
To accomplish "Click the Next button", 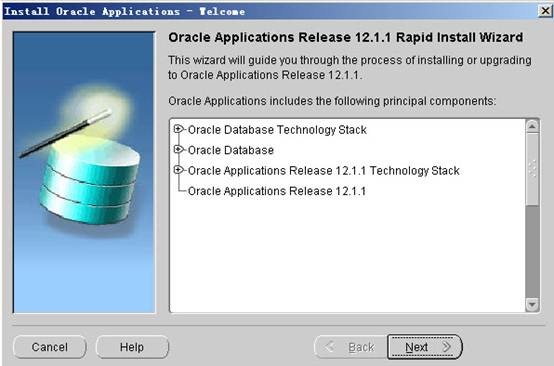I will (425, 347).
